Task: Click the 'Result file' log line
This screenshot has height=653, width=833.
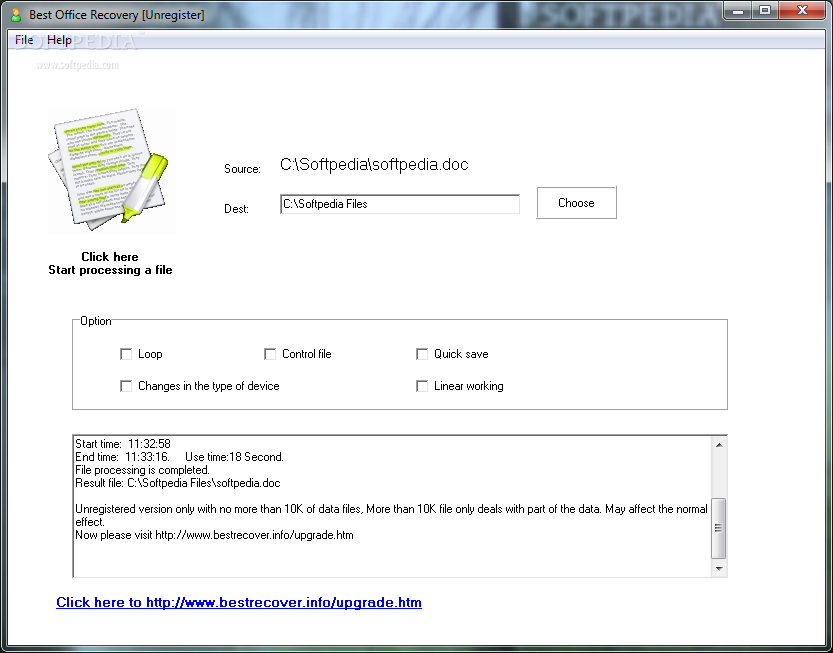Action: (x=178, y=483)
